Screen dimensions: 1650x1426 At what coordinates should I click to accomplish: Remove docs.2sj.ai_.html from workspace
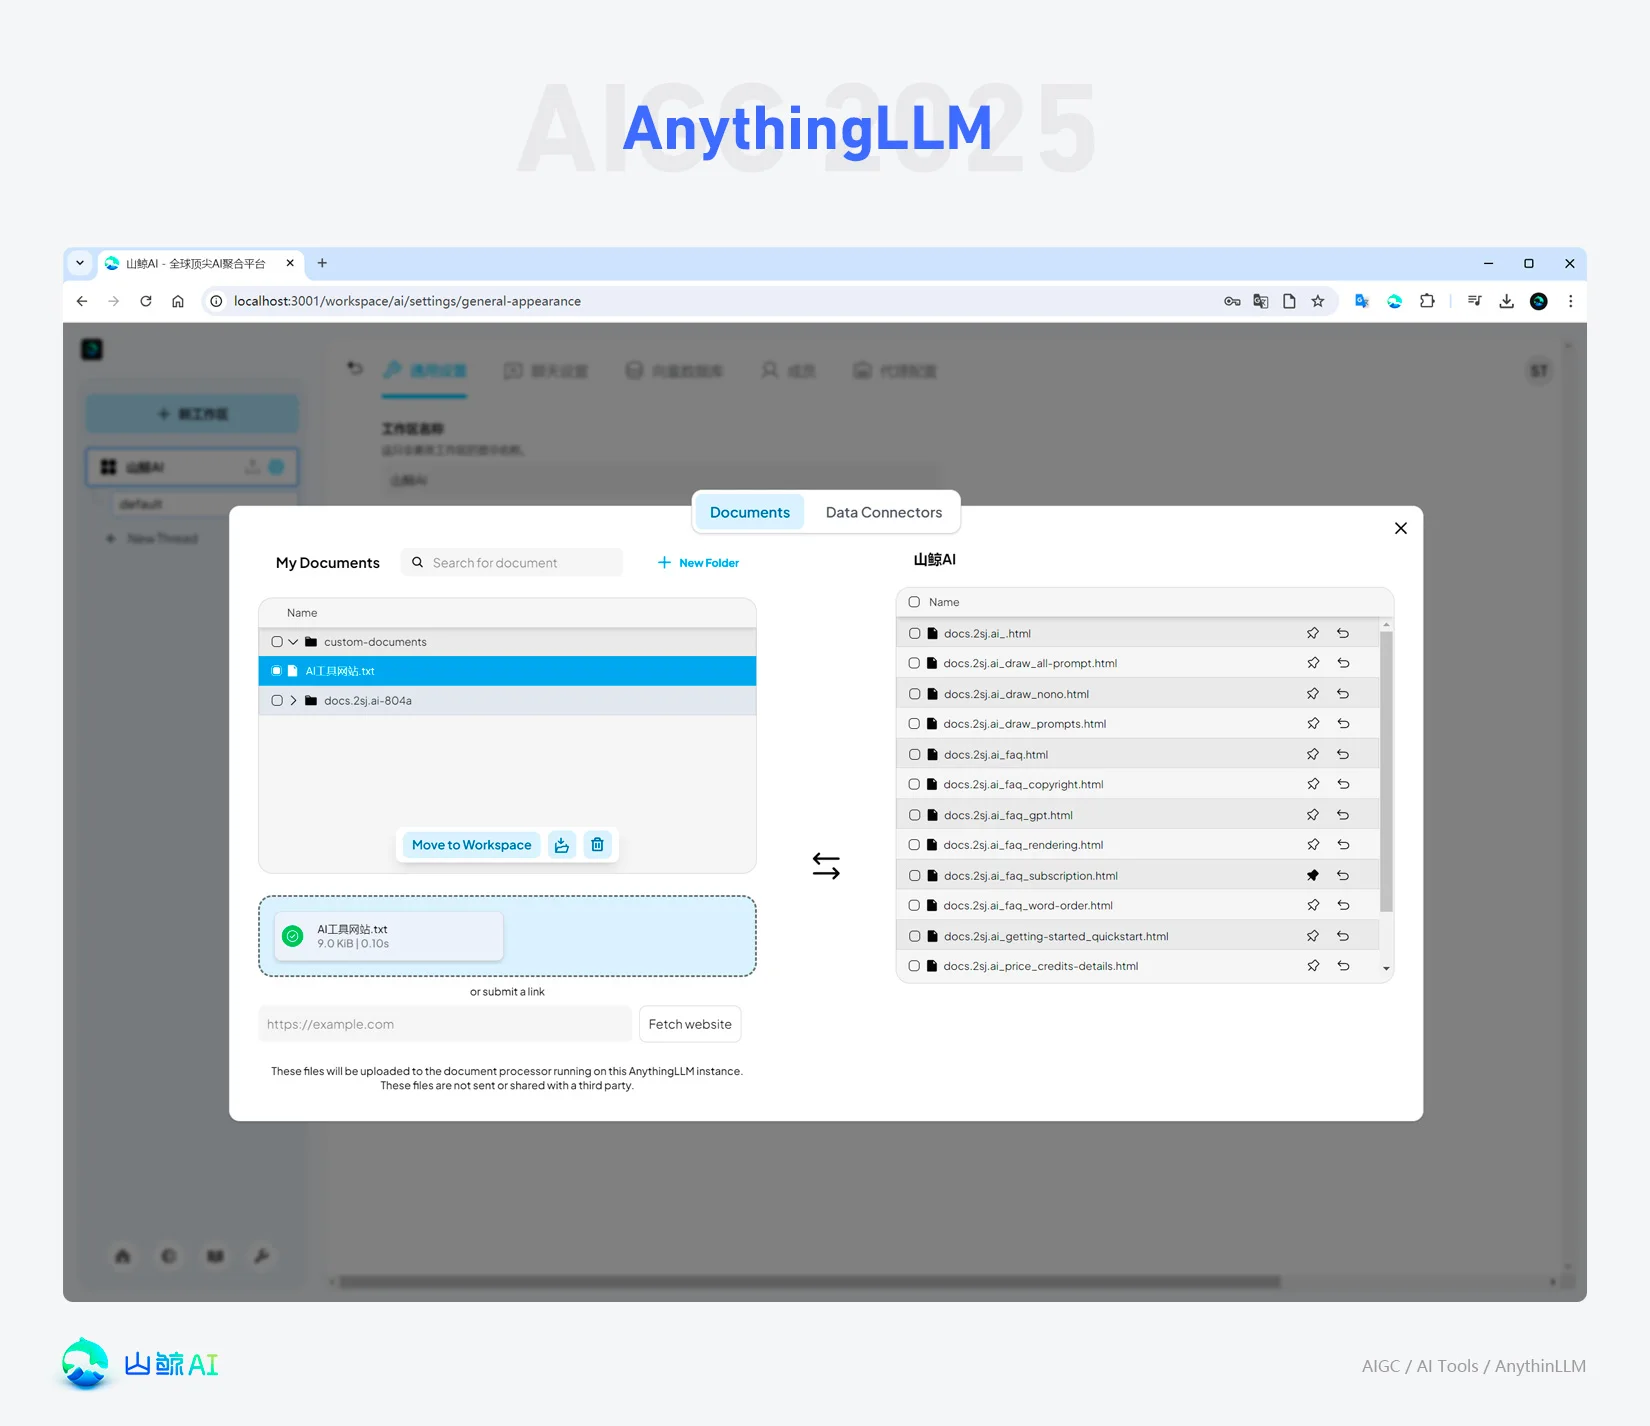point(1343,633)
